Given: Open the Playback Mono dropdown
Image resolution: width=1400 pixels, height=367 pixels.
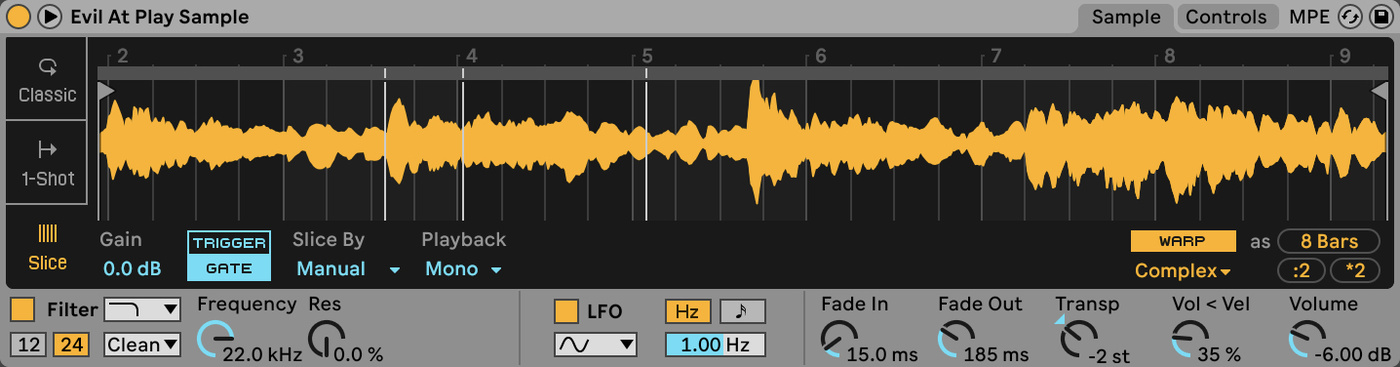Looking at the screenshot, I should [x=463, y=269].
